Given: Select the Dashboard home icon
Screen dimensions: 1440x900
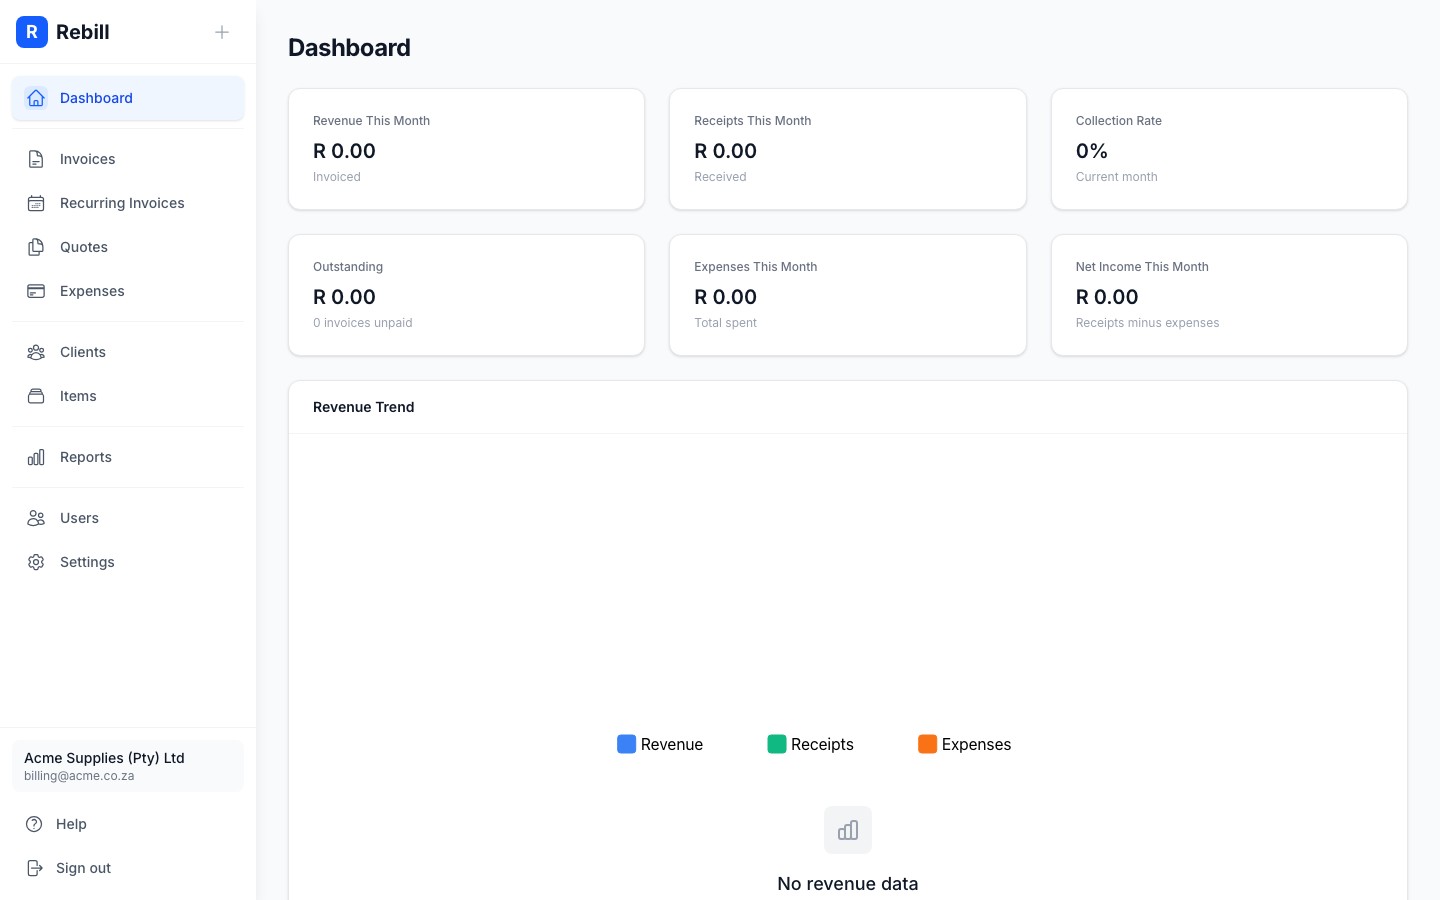Looking at the screenshot, I should coord(36,98).
